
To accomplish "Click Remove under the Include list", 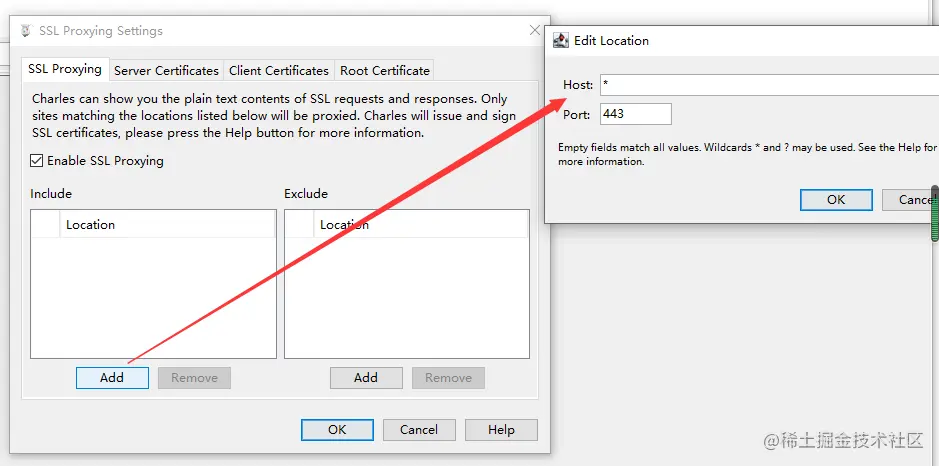I will tap(194, 378).
